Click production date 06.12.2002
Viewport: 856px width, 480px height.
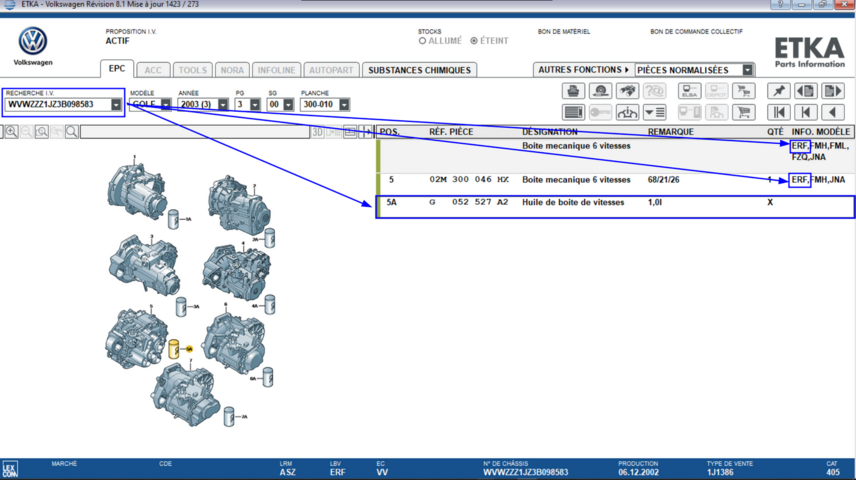[638, 472]
